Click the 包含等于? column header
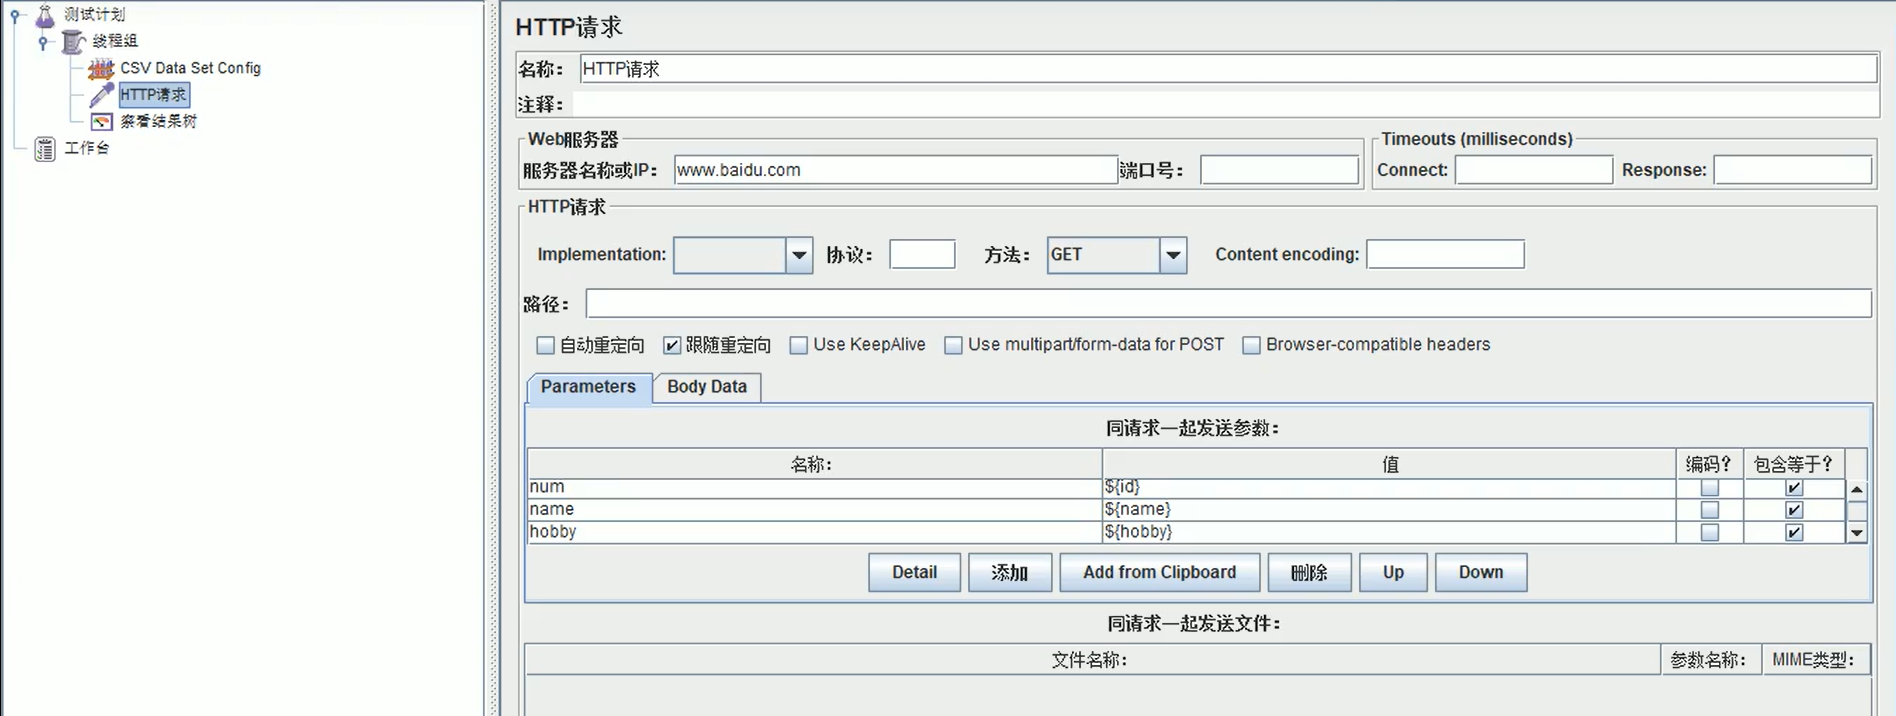Viewport: 1896px width, 716px height. (1794, 464)
